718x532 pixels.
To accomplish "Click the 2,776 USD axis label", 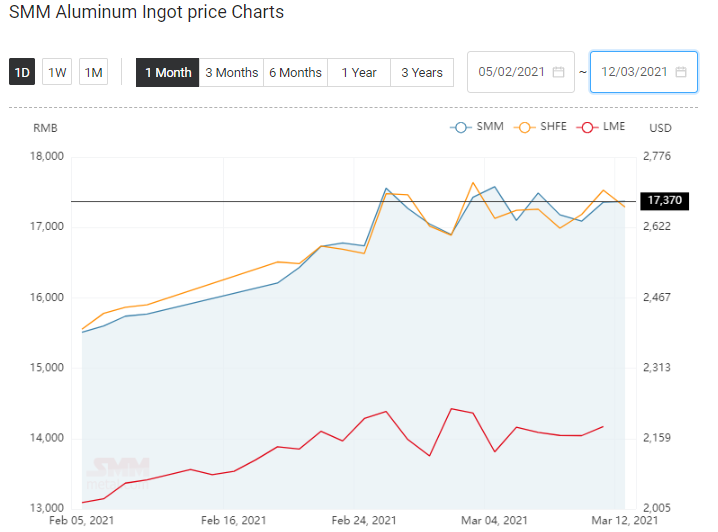I will (x=657, y=156).
